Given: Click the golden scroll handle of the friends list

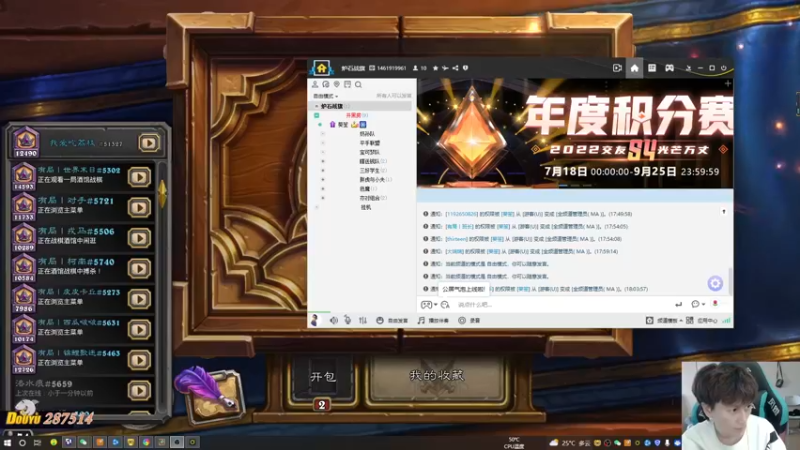Looking at the screenshot, I should click(x=162, y=193).
